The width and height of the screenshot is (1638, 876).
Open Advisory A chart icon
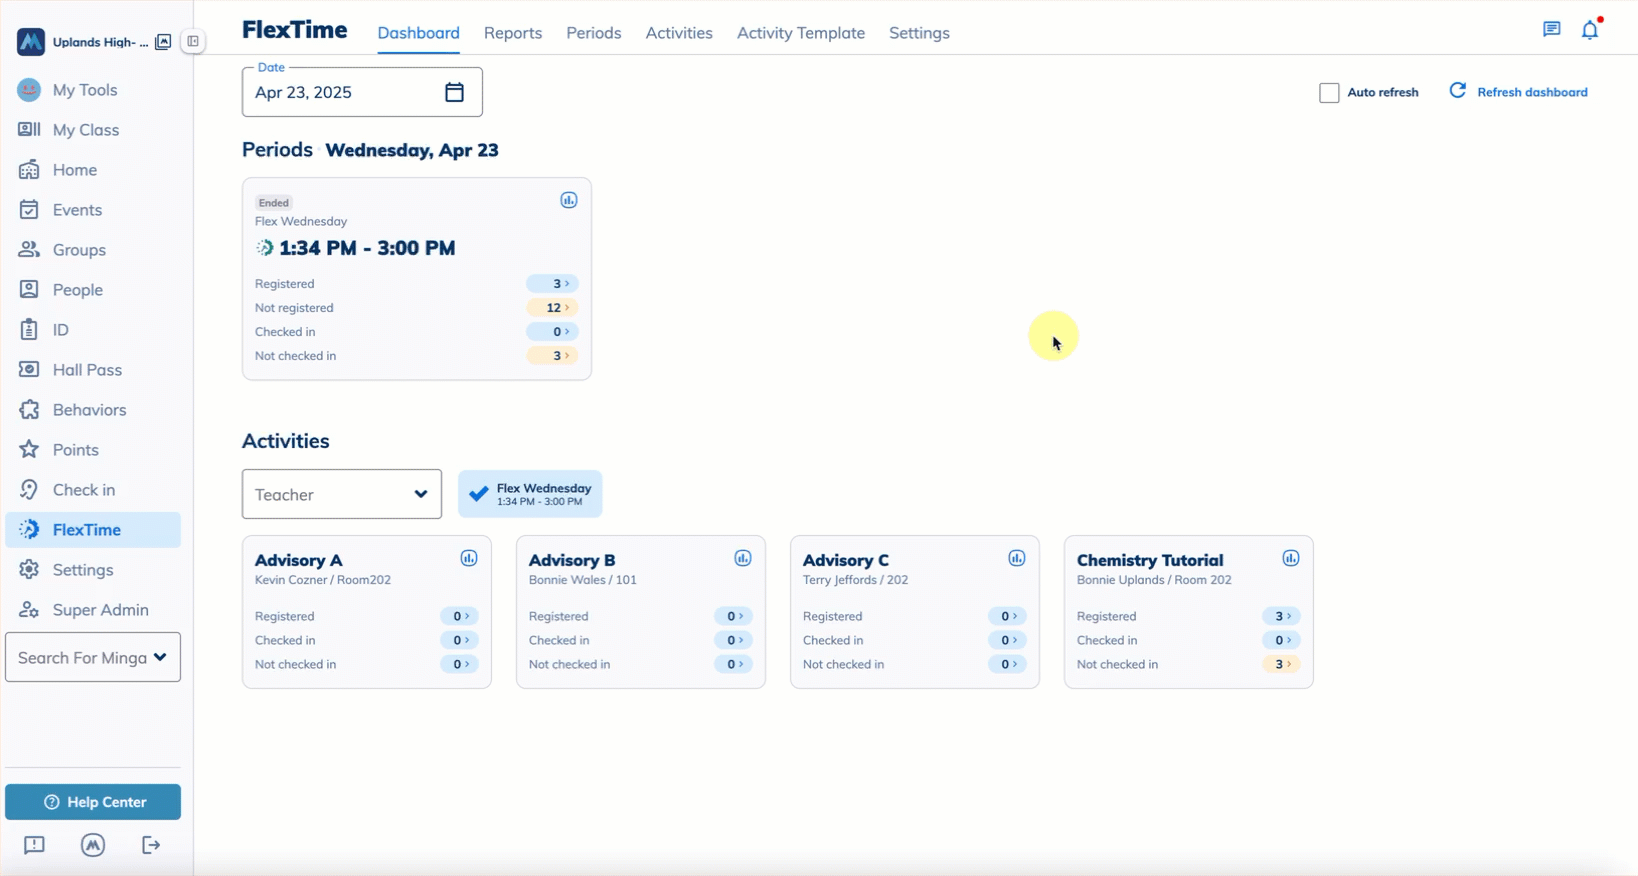pyautogui.click(x=468, y=558)
